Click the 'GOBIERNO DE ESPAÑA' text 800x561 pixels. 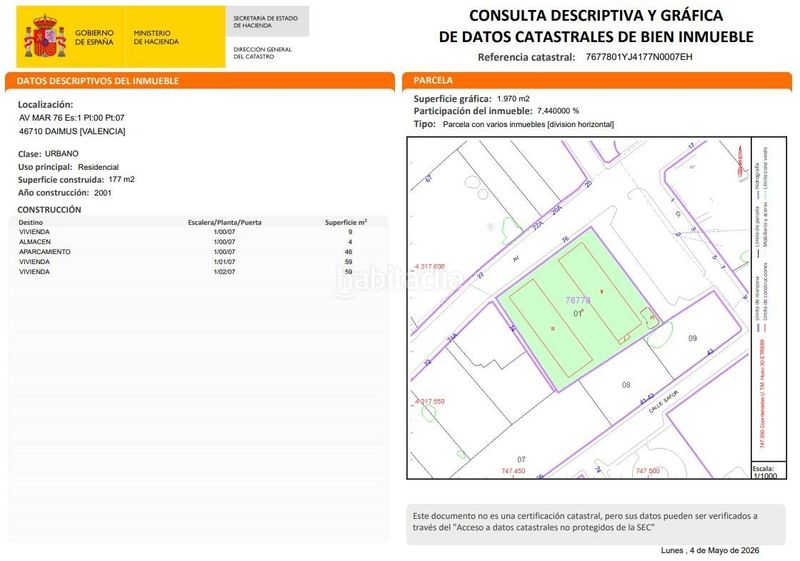click(x=94, y=37)
